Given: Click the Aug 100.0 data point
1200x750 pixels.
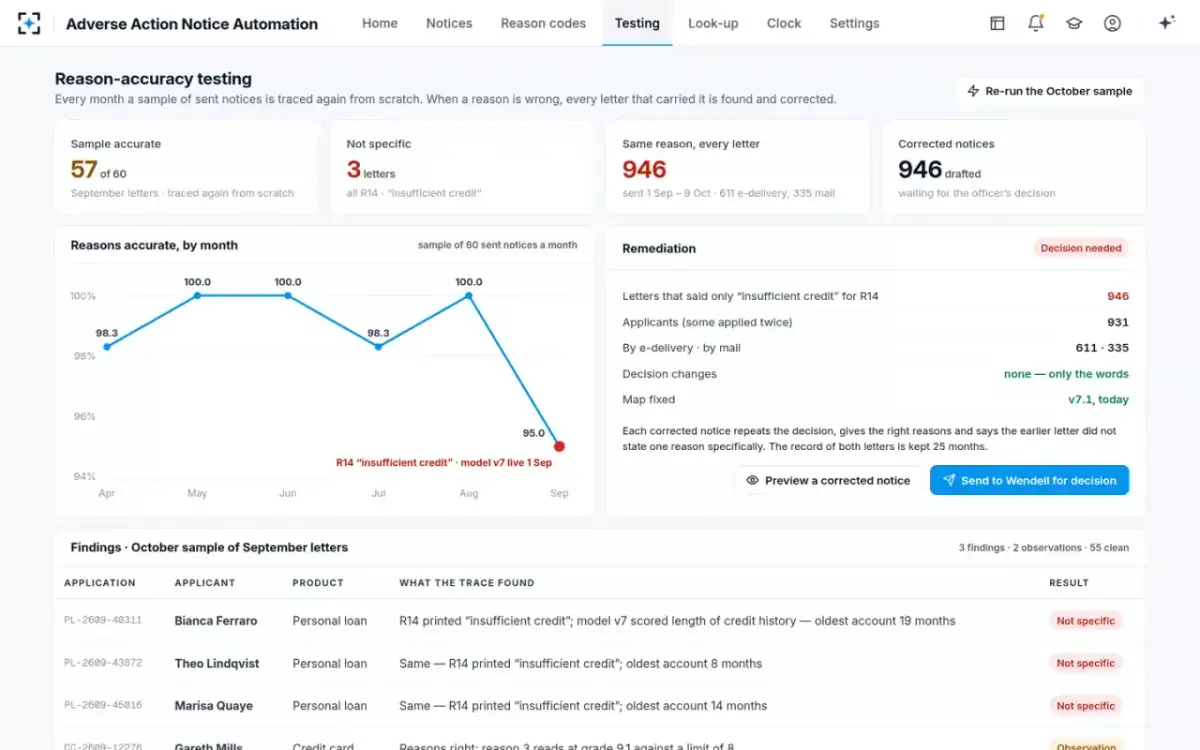Looking at the screenshot, I should point(469,295).
